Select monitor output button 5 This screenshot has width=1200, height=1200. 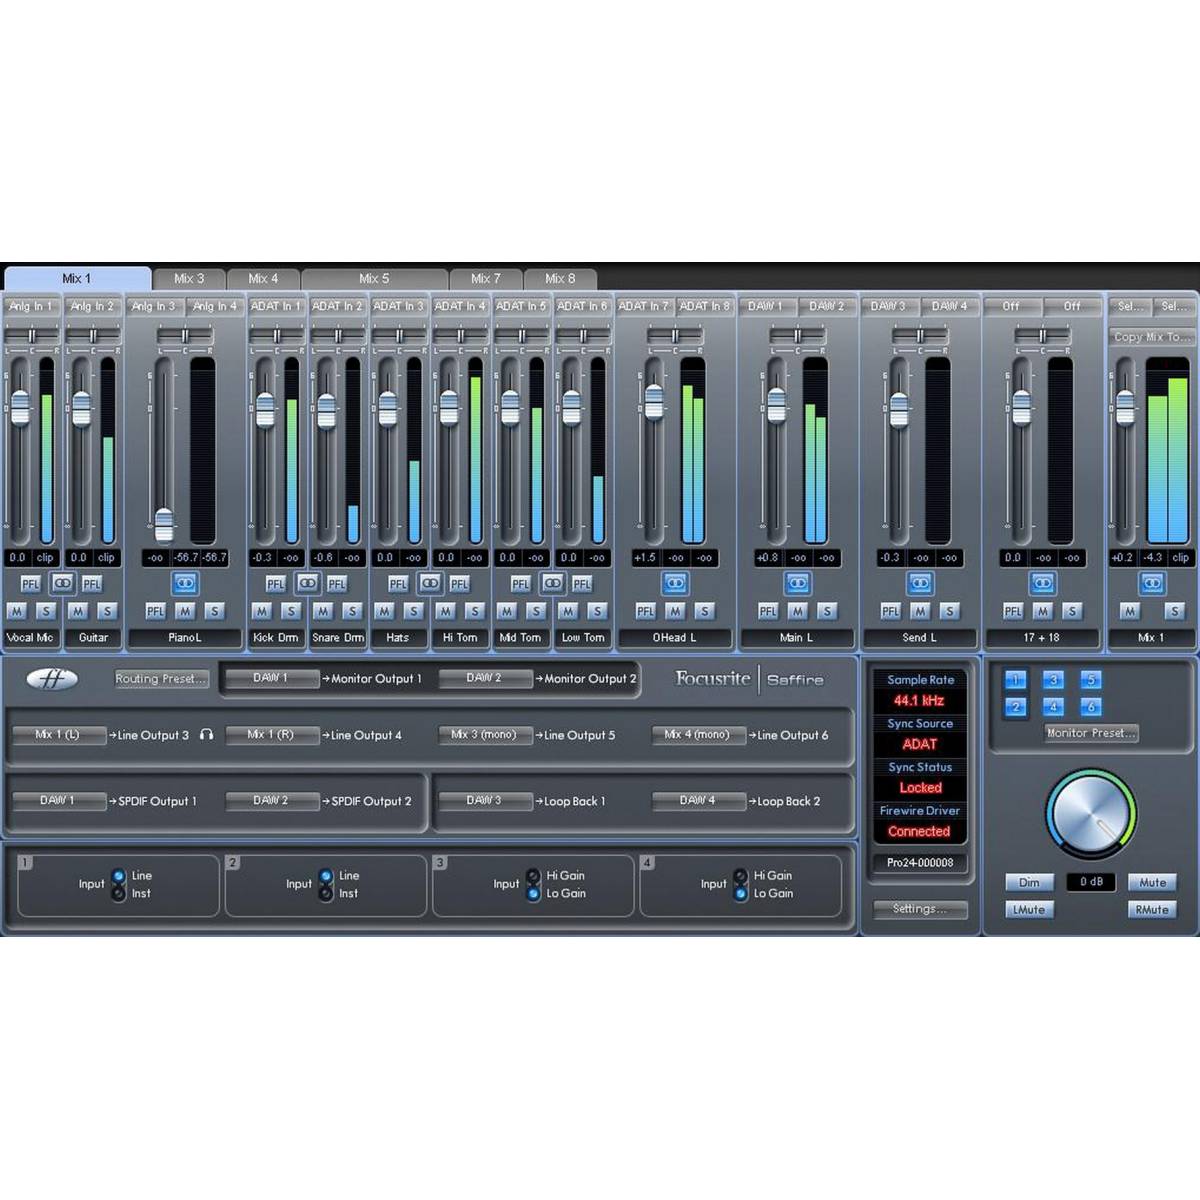click(x=1091, y=680)
